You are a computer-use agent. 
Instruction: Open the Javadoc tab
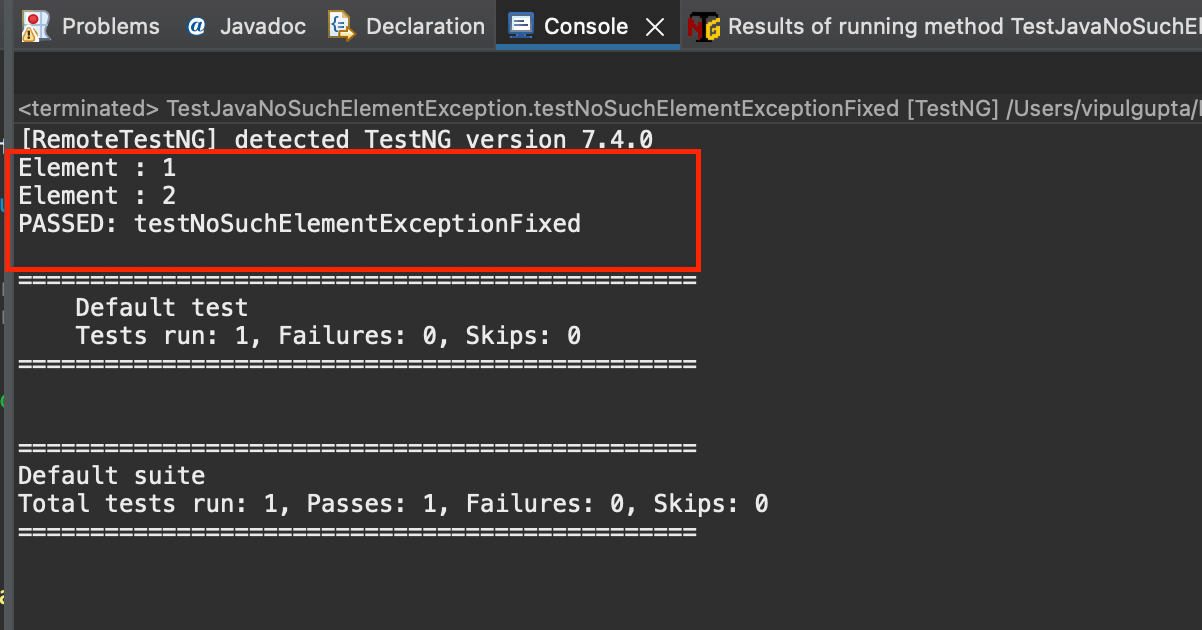263,26
